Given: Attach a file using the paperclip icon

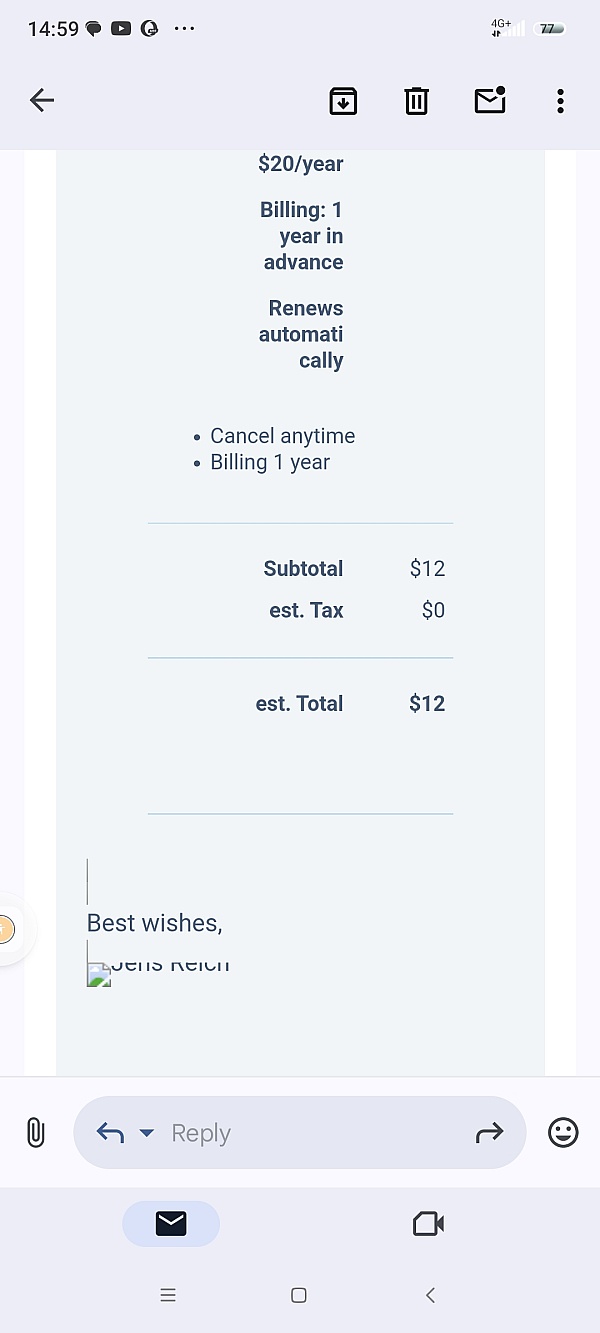Looking at the screenshot, I should pos(35,1133).
